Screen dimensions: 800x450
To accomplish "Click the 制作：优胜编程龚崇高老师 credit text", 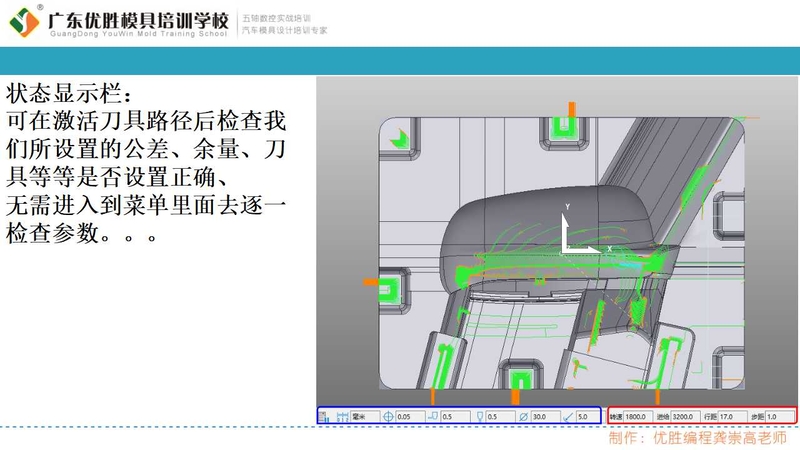I will pyautogui.click(x=697, y=438).
